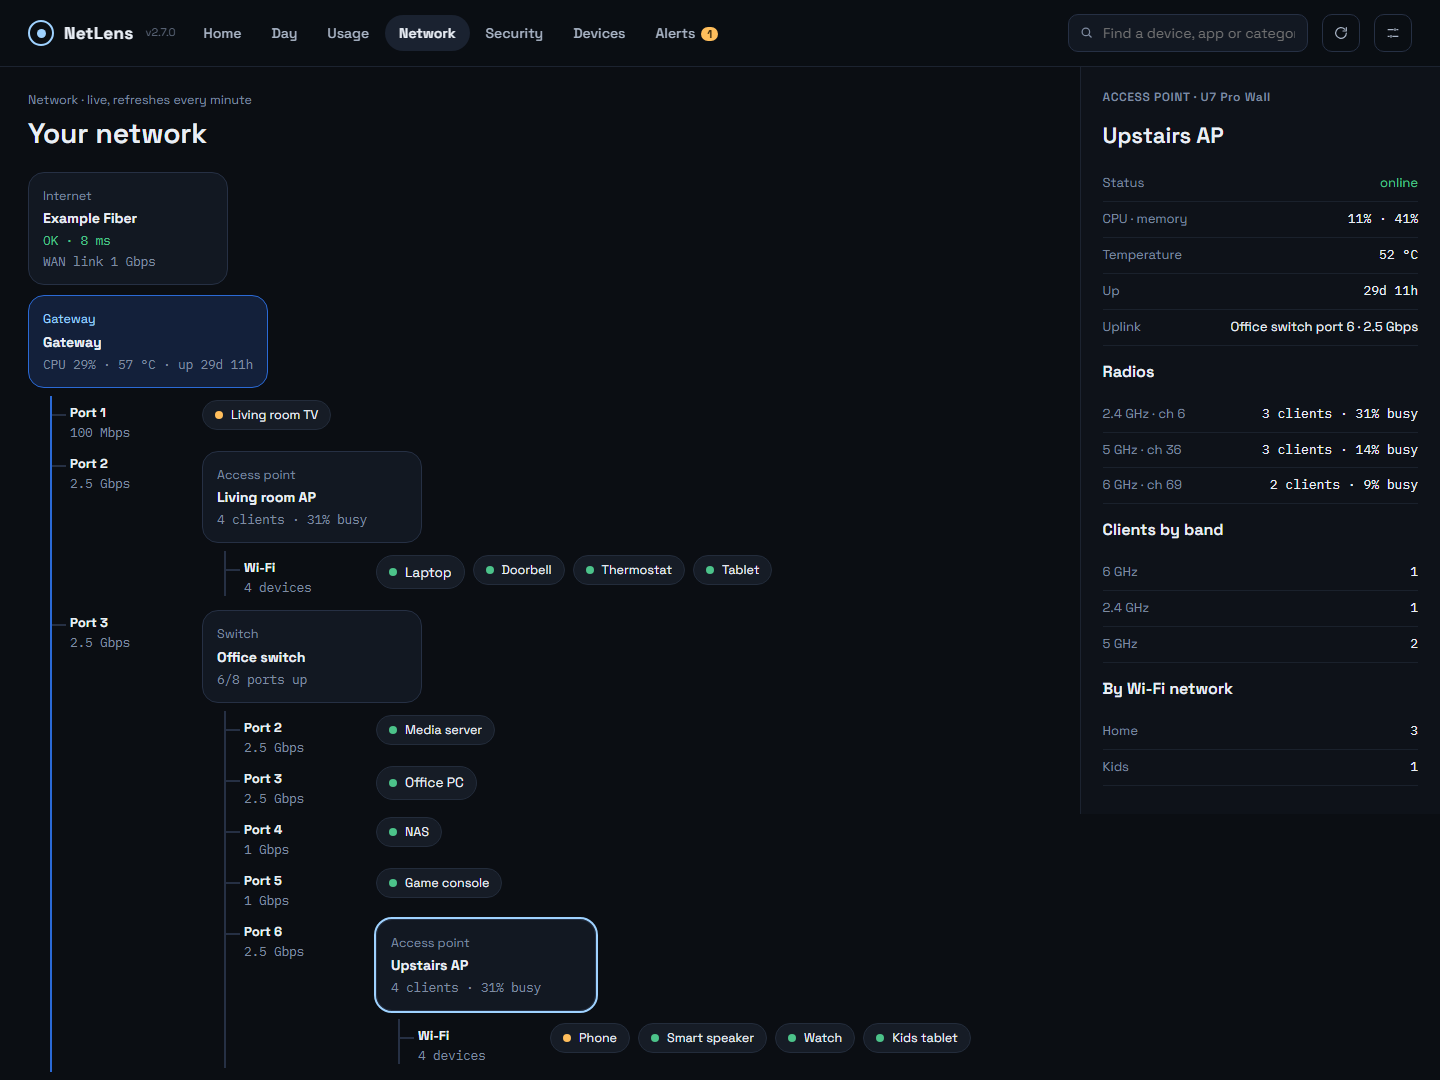Click the Media server device chip
This screenshot has width=1440, height=1080.
click(435, 730)
